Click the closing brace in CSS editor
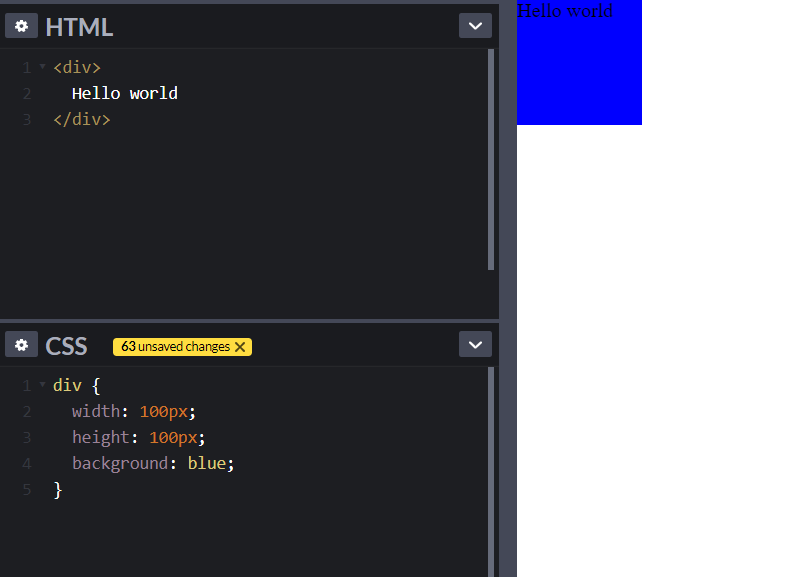Viewport: 797px width, 577px height. pyautogui.click(x=57, y=490)
